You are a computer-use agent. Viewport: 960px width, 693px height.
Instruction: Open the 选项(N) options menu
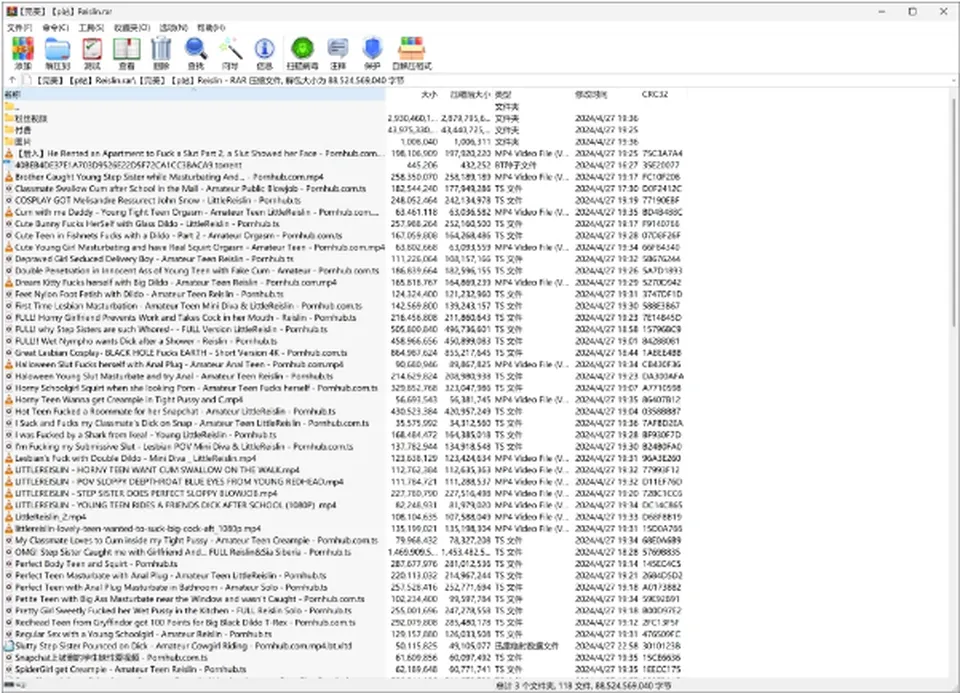pyautogui.click(x=173, y=28)
